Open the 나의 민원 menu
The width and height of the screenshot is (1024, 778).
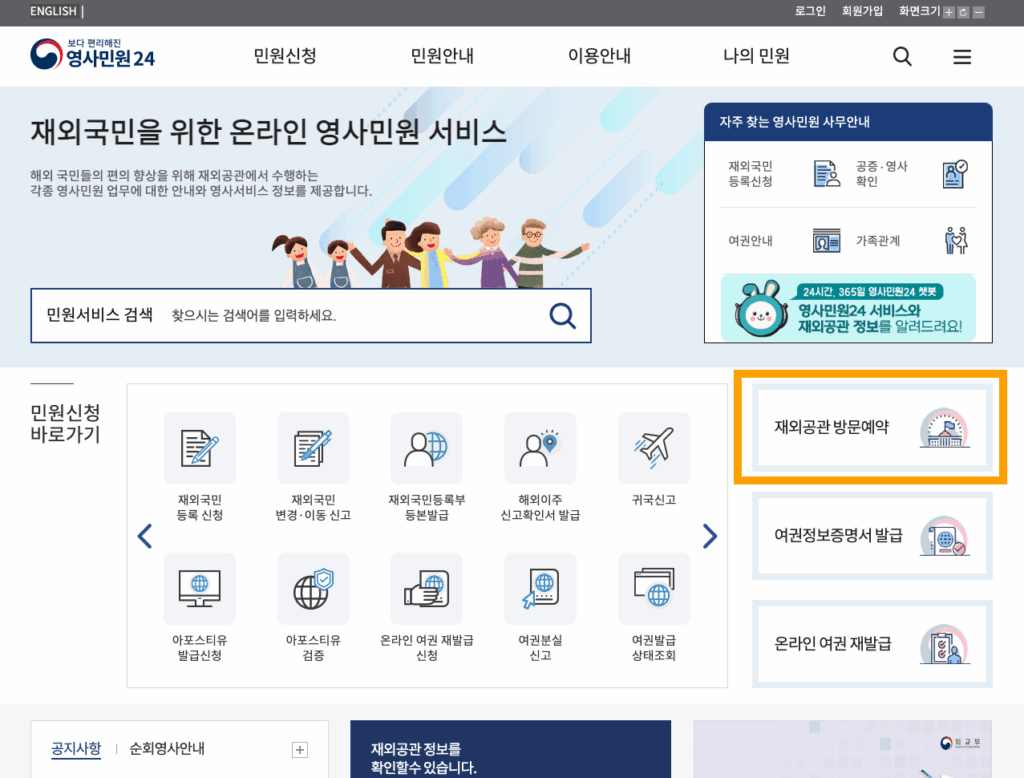pyautogui.click(x=756, y=56)
